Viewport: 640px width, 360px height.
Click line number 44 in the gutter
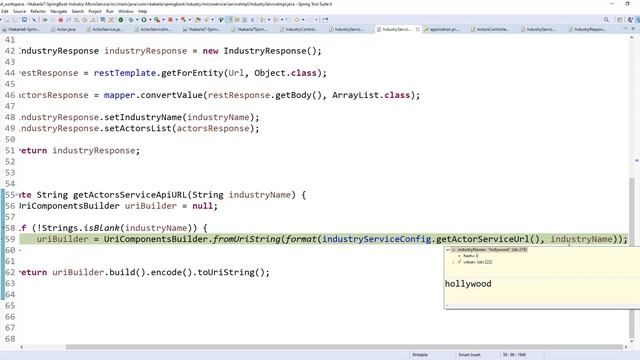tap(10, 73)
